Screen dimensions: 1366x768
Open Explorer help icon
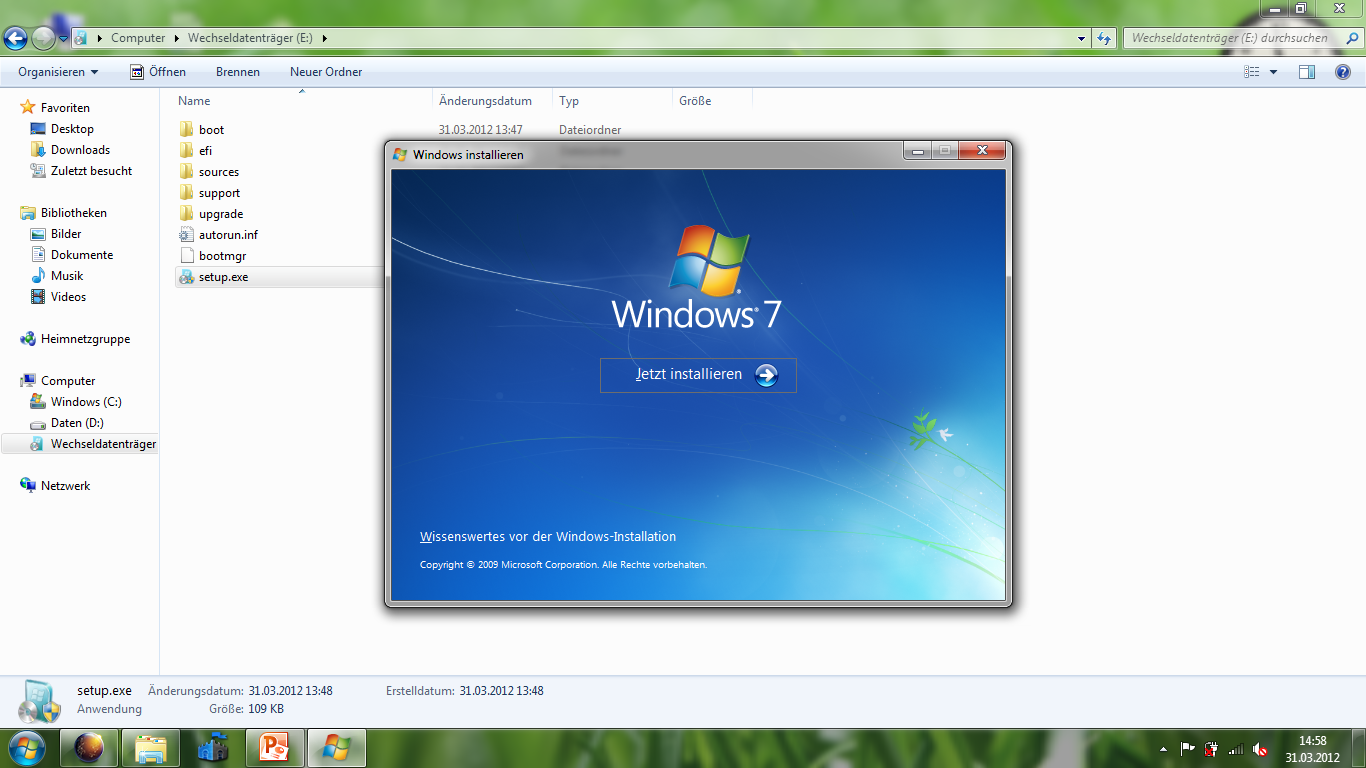point(1343,72)
